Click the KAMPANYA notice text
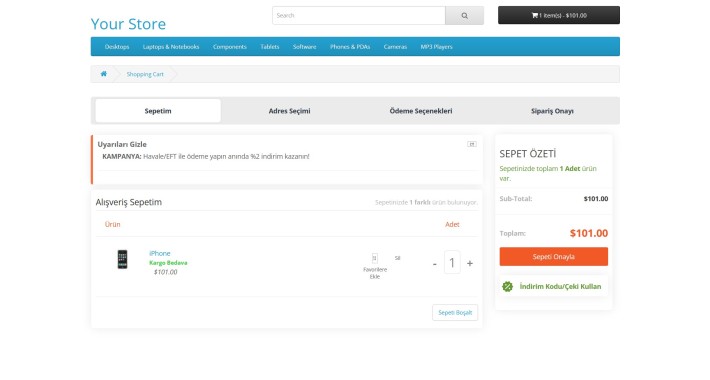This screenshot has height=380, width=710. (206, 156)
